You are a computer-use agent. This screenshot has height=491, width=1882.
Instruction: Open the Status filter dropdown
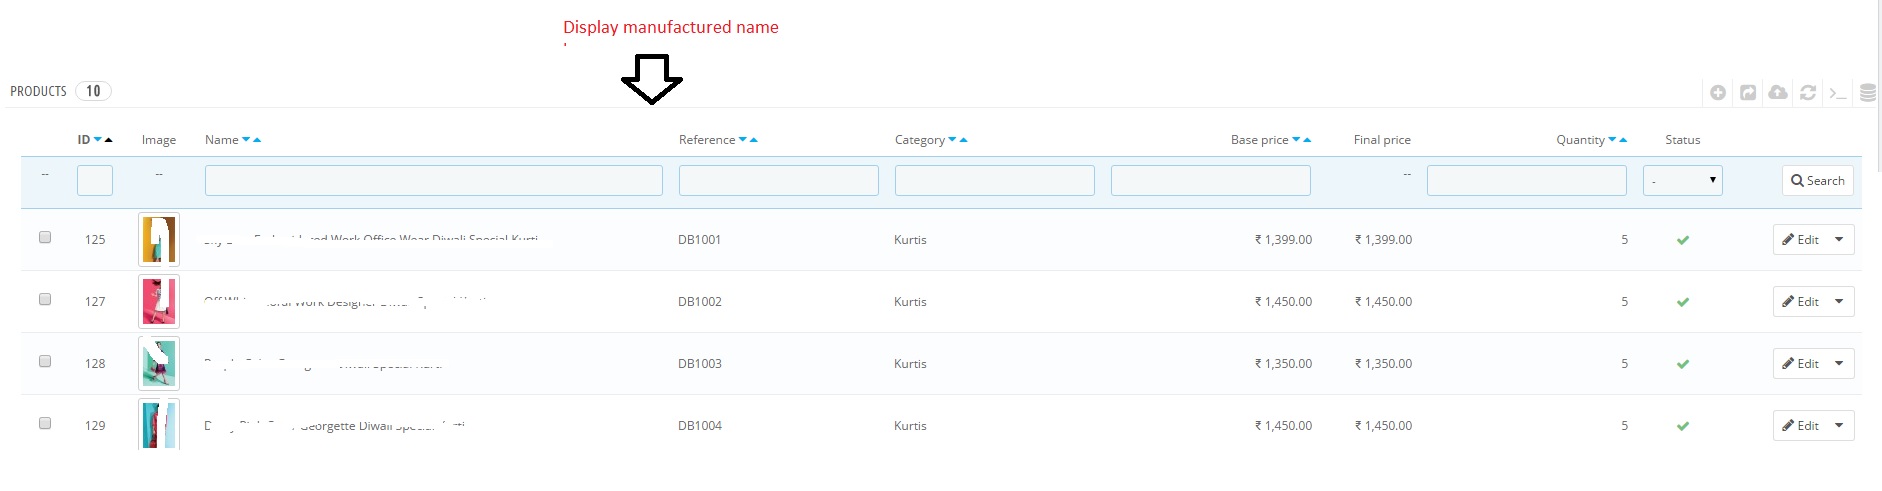1682,180
